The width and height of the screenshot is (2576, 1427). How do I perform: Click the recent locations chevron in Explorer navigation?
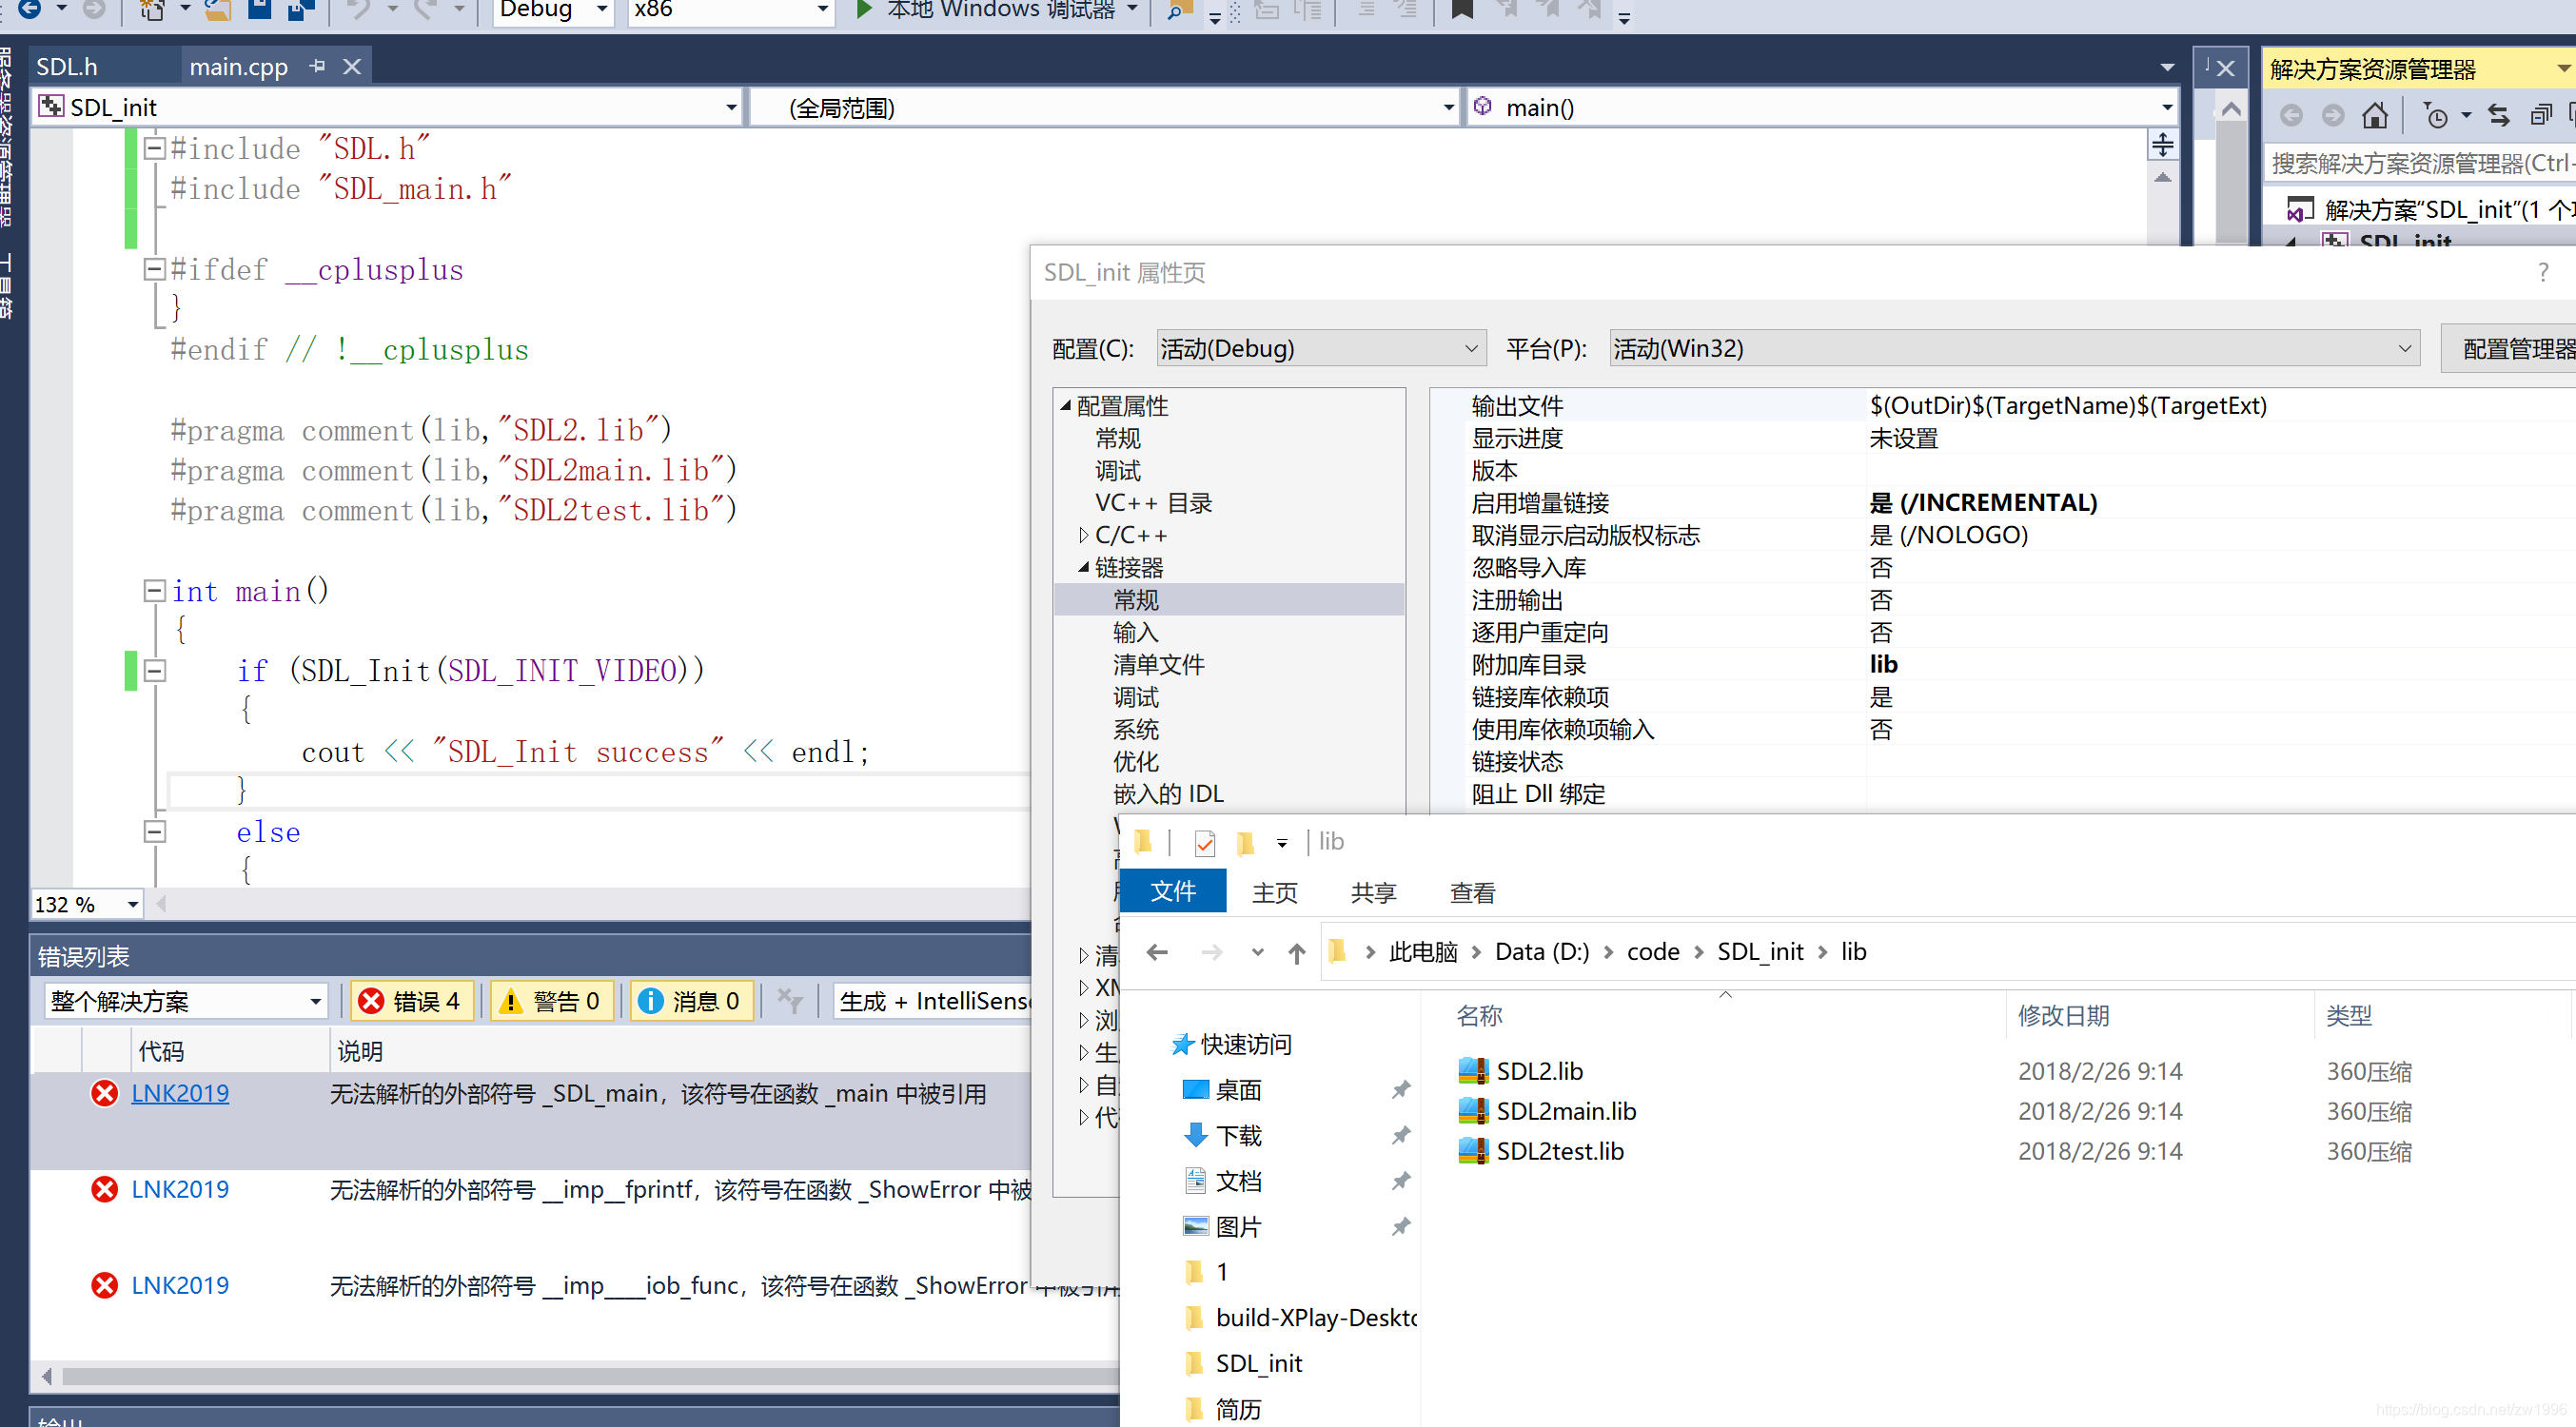click(1257, 952)
